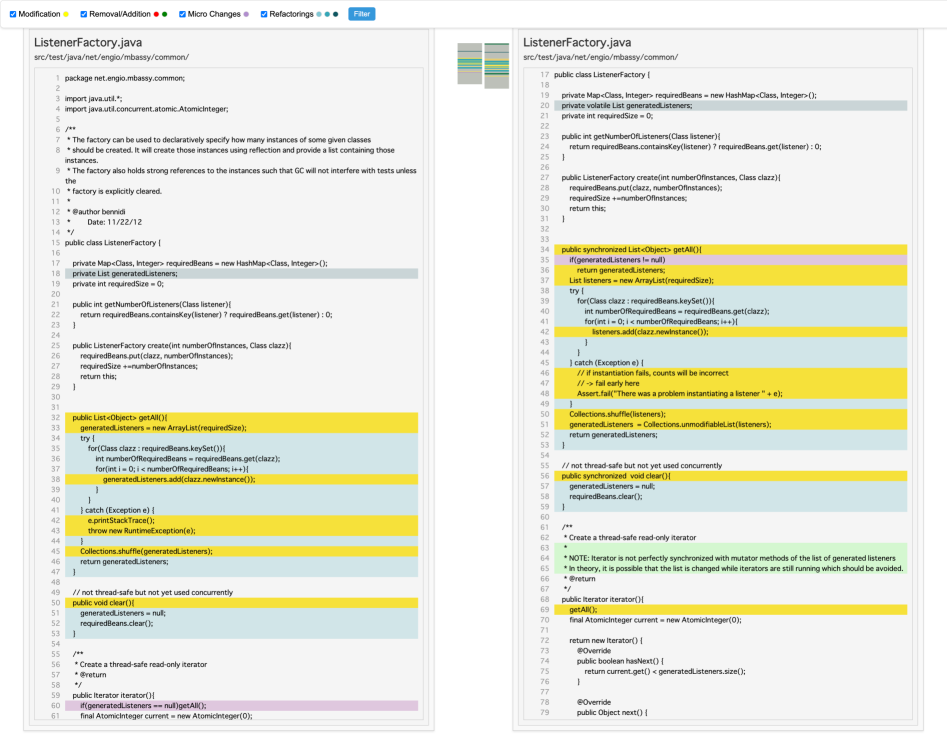Image resolution: width=947 pixels, height=734 pixels.
Task: Click 'Collections.shuffle(generatedListeners);' line
Action: (x=241, y=551)
